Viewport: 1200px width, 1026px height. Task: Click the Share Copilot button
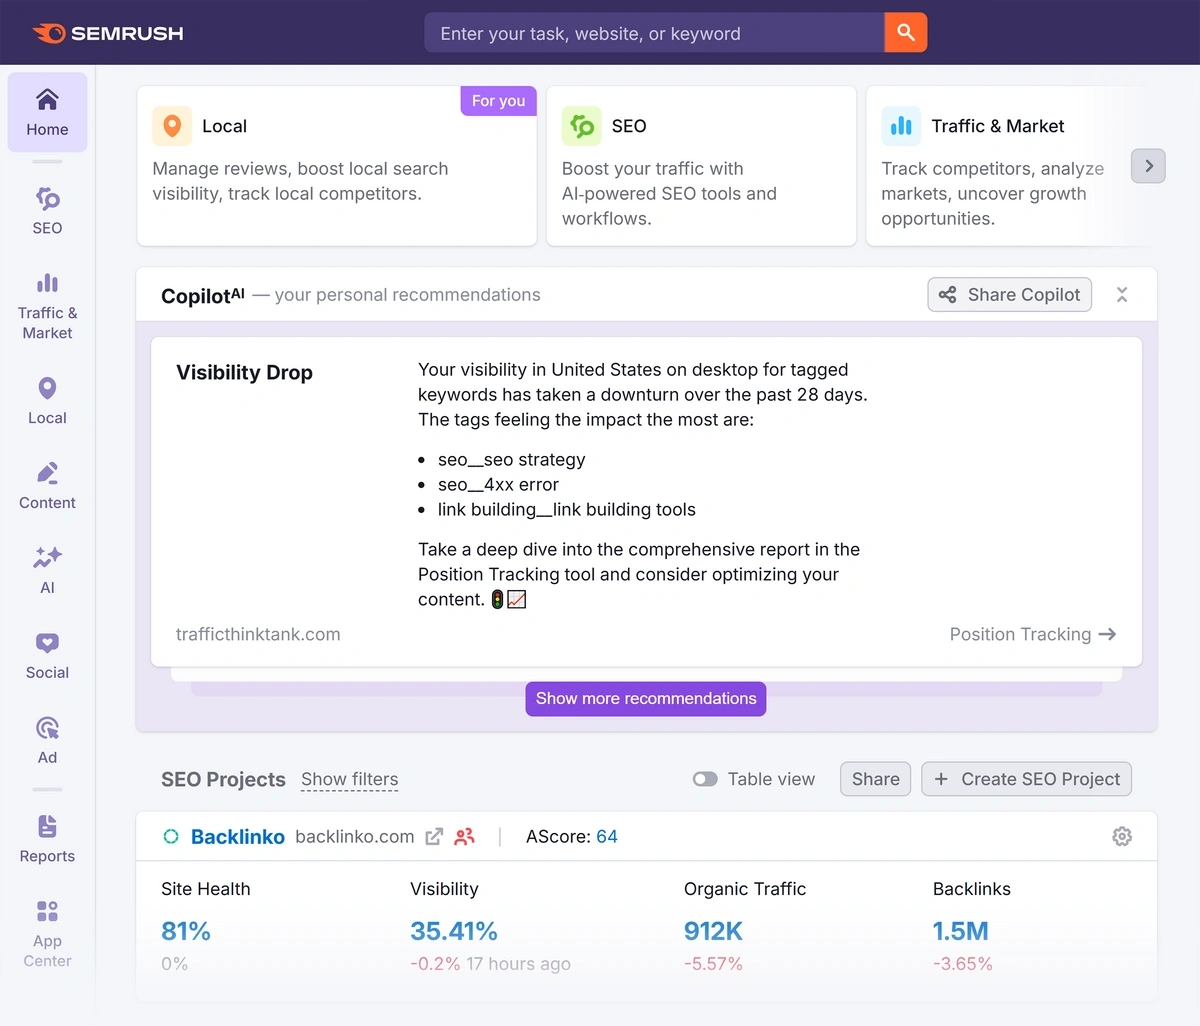click(1009, 294)
